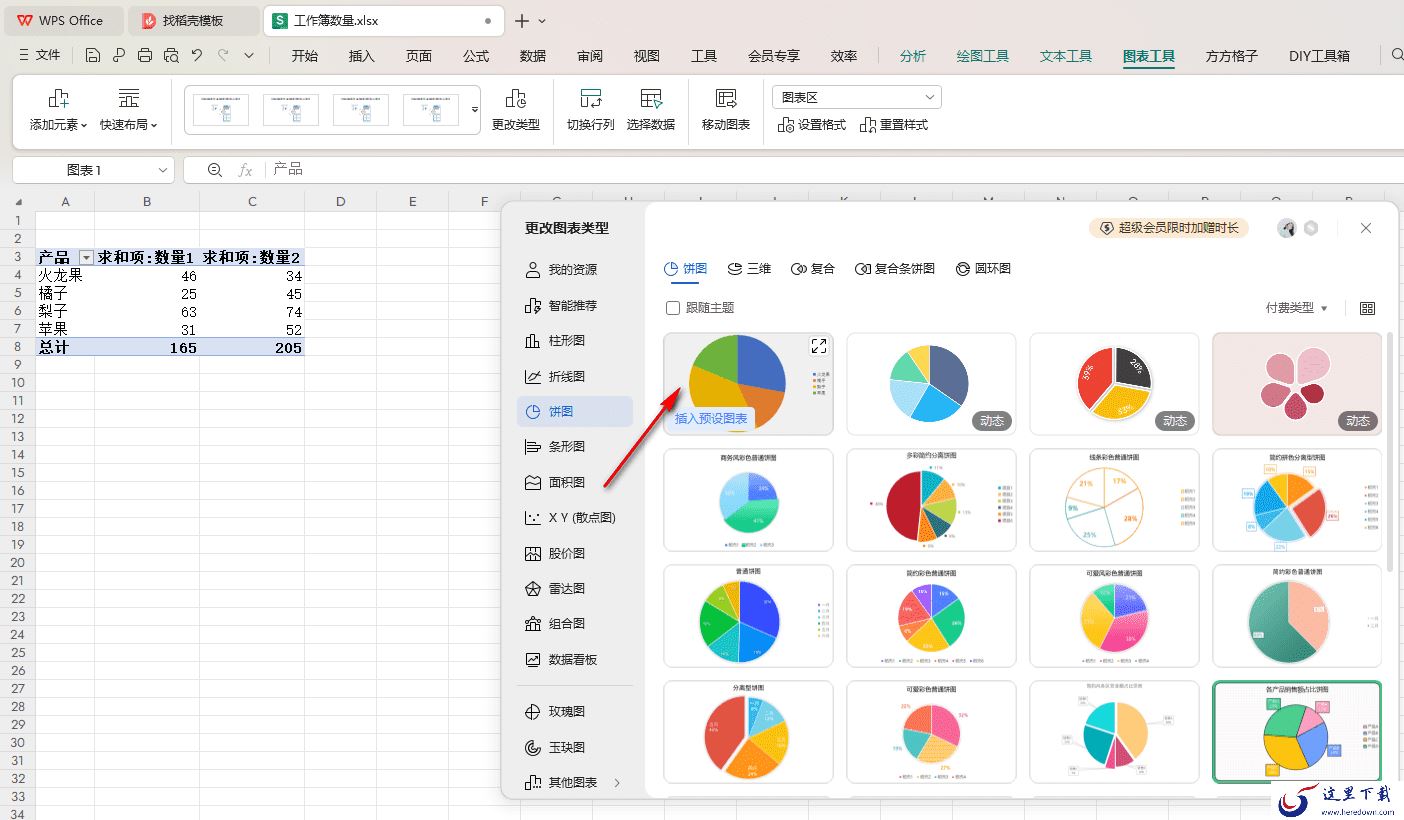This screenshot has height=820, width=1404.
Task: Open the 开始 (Home) ribbon tab
Action: pyautogui.click(x=305, y=56)
